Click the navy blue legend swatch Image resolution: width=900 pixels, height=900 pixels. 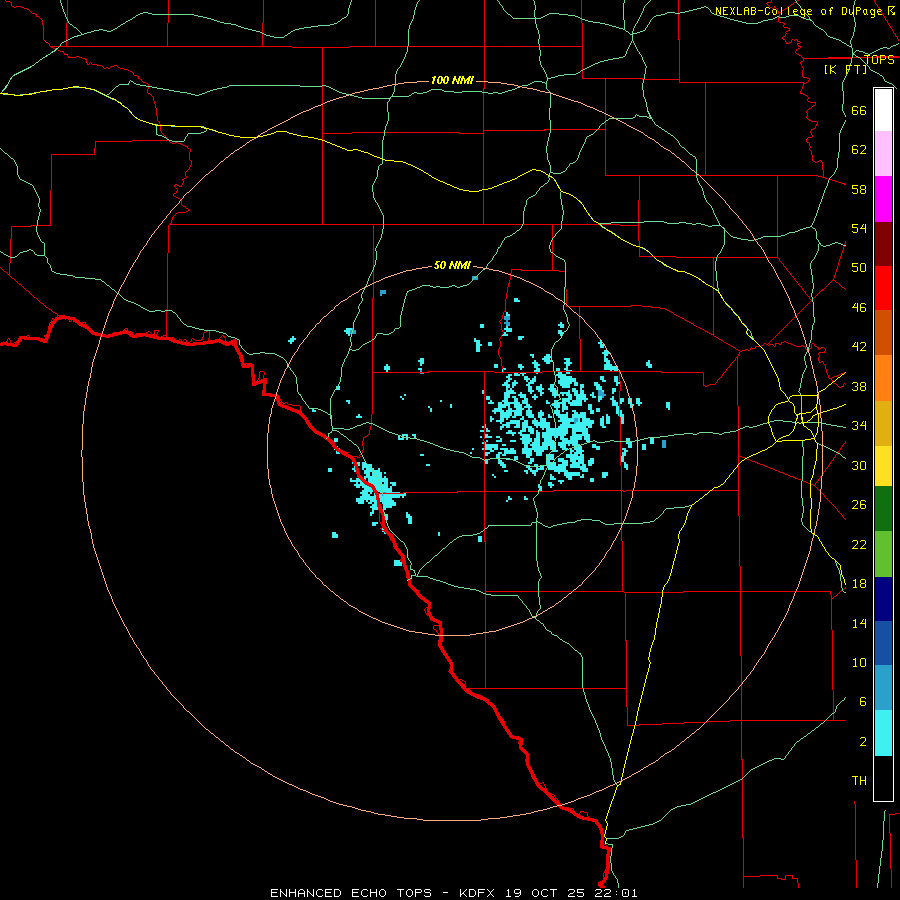883,599
